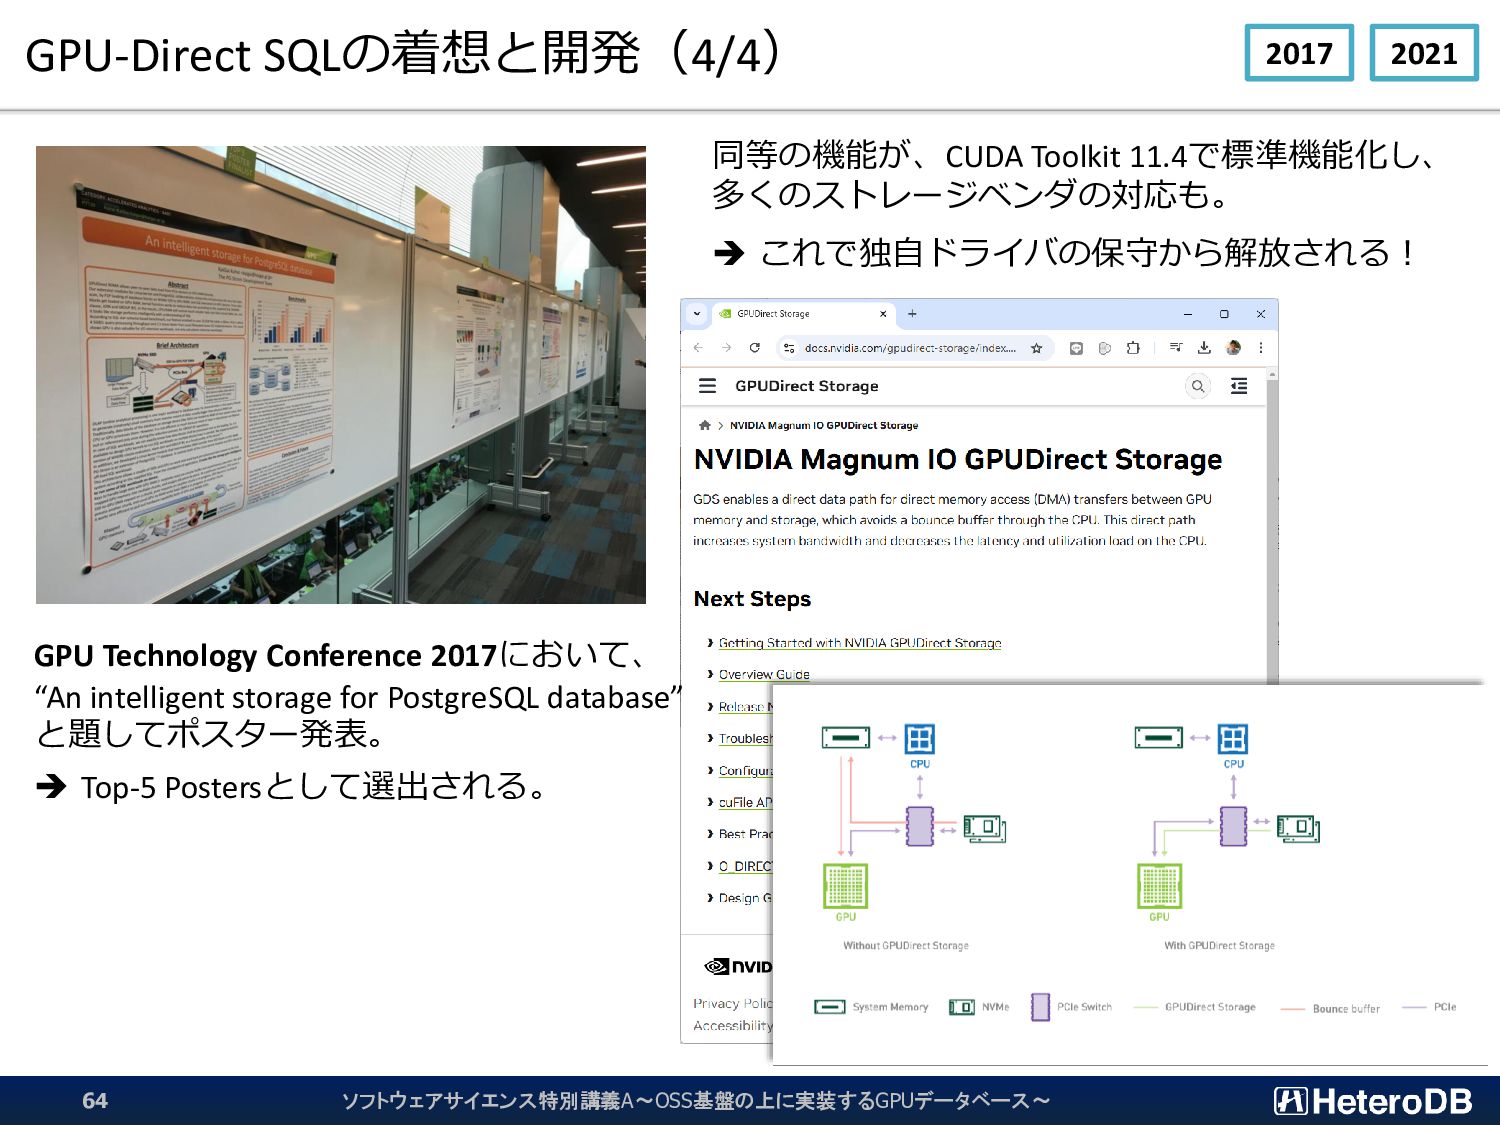The height and width of the screenshot is (1125, 1500).
Task: Click the System Memory legend icon
Action: tap(830, 1007)
